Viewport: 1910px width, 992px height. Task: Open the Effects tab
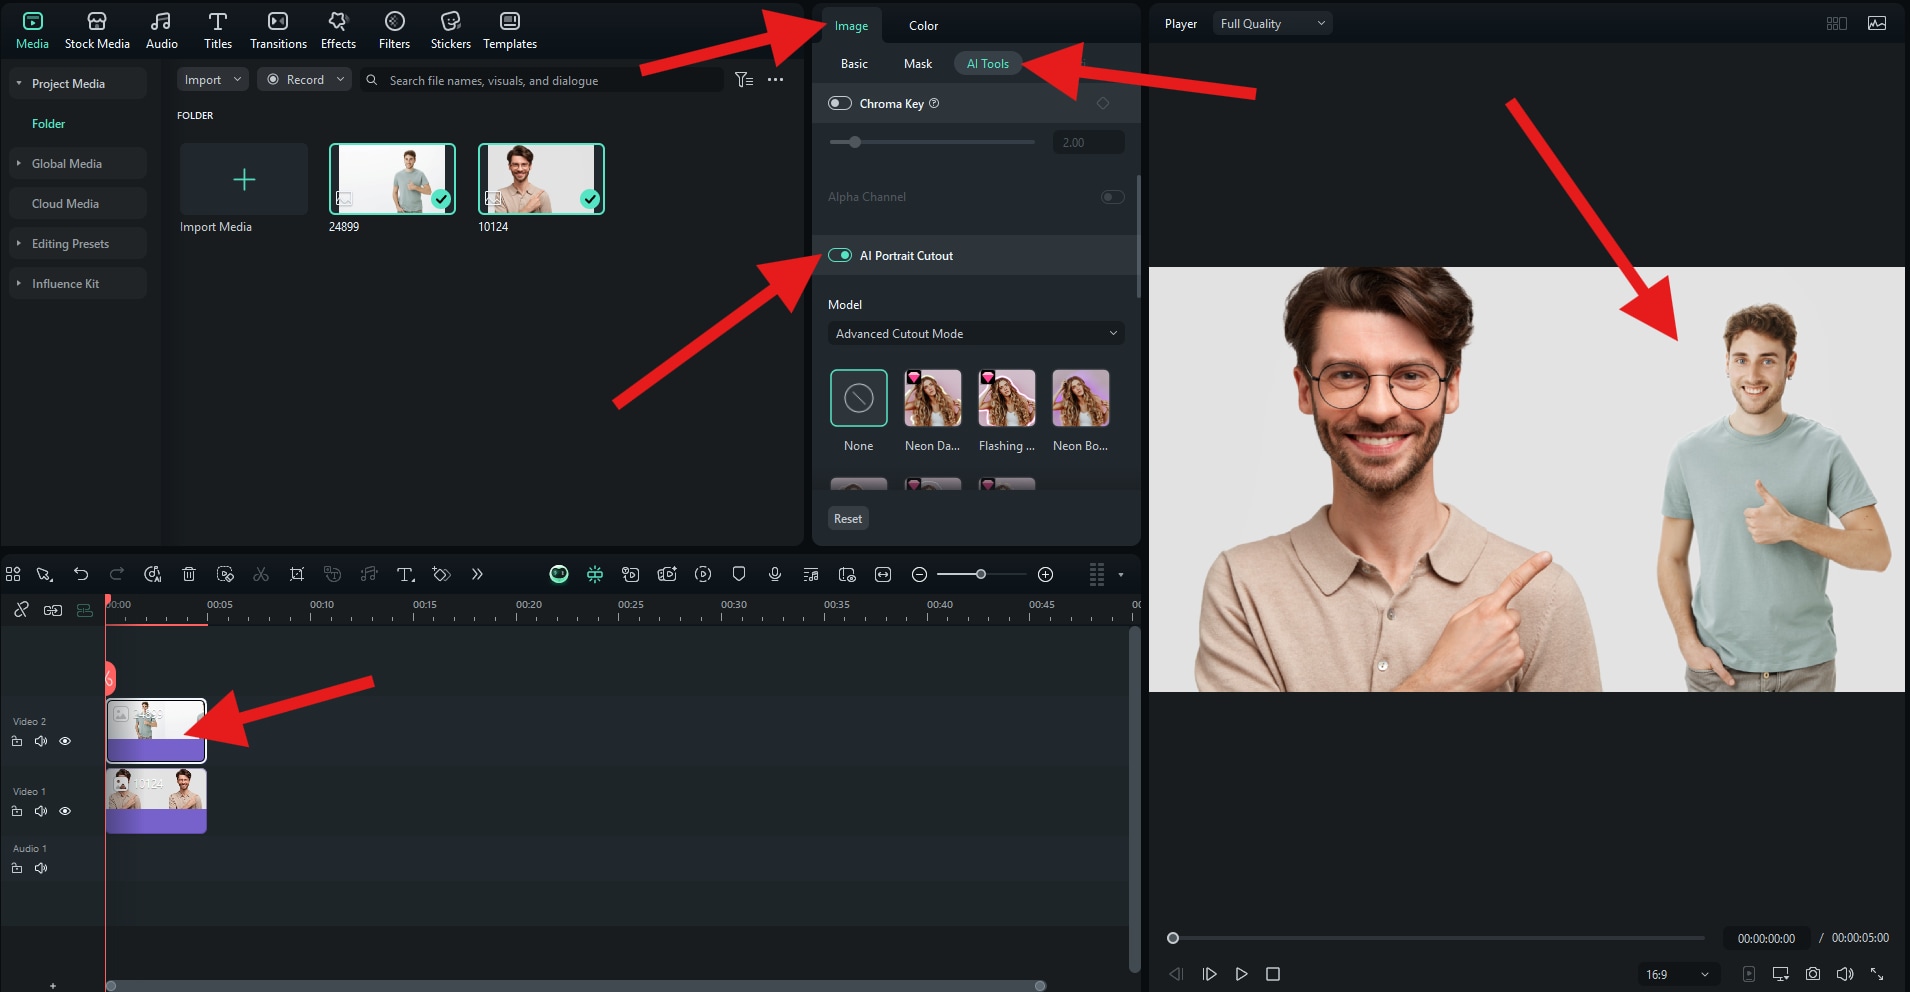click(x=338, y=30)
